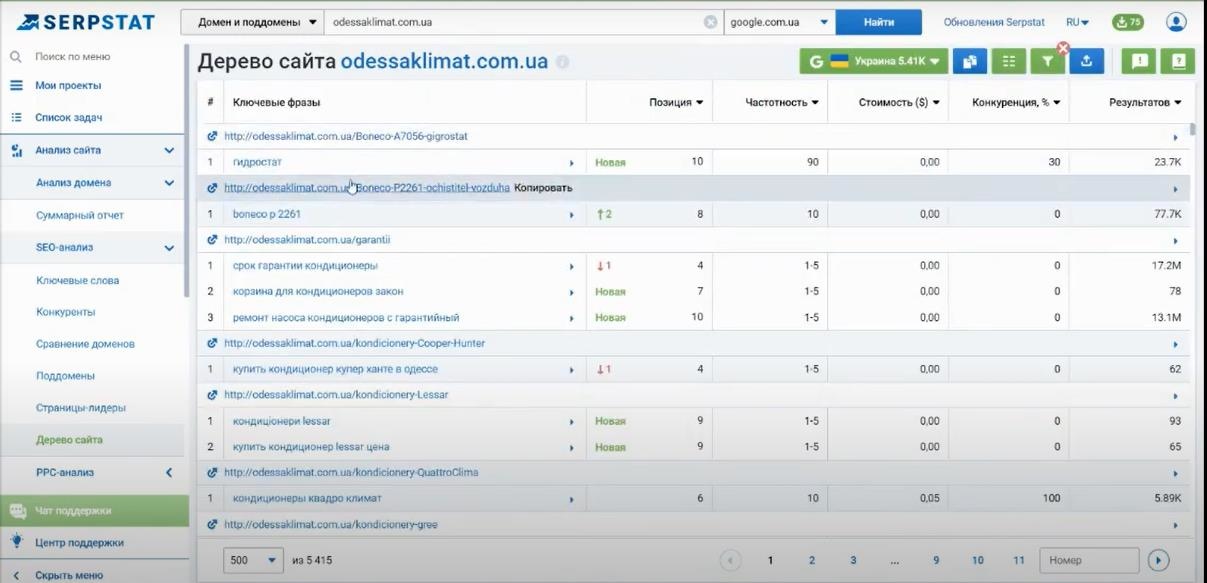Click the support center lightbulb icon
The width and height of the screenshot is (1207, 583).
16,541
